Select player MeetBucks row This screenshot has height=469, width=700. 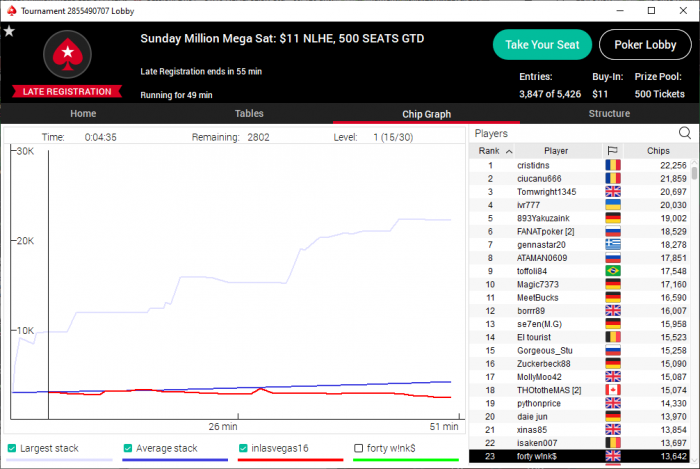[x=579, y=297]
